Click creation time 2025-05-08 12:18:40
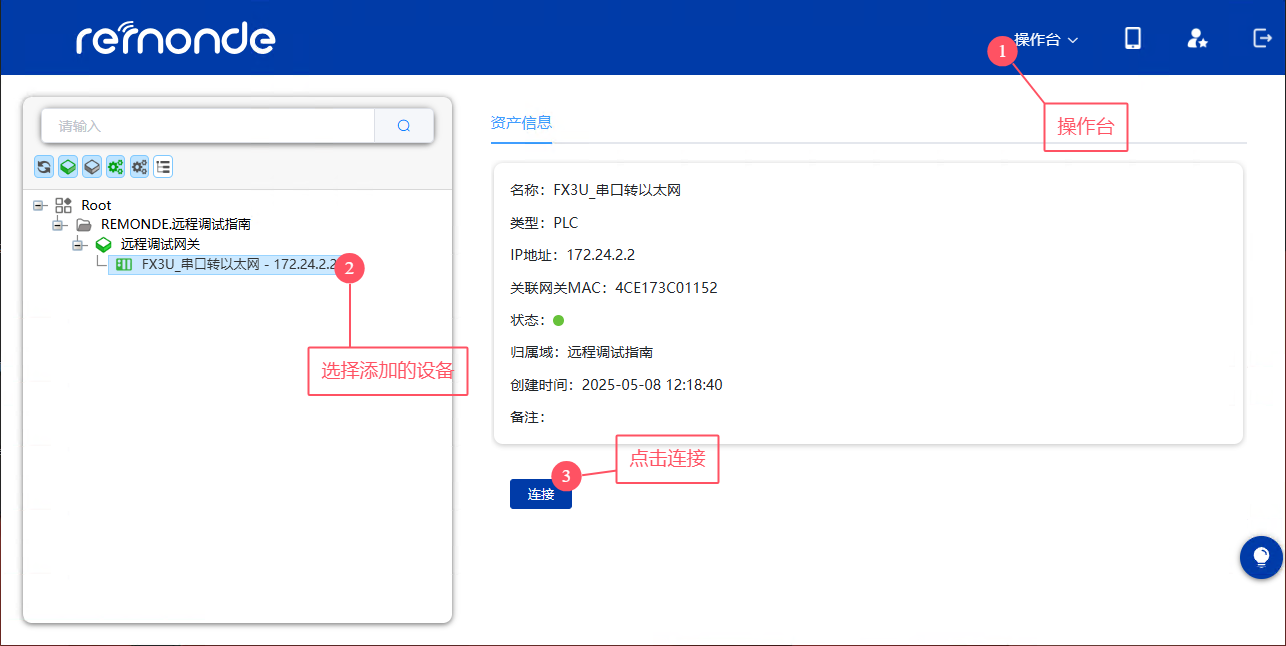This screenshot has height=646, width=1286. 652,385
